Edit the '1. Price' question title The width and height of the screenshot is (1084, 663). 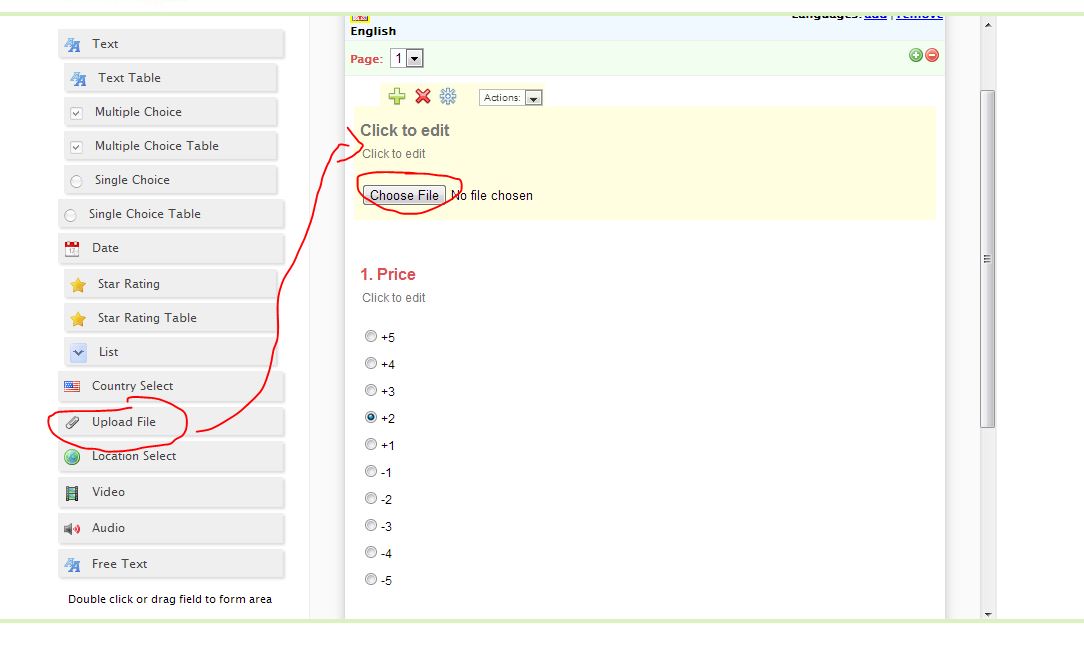(388, 274)
